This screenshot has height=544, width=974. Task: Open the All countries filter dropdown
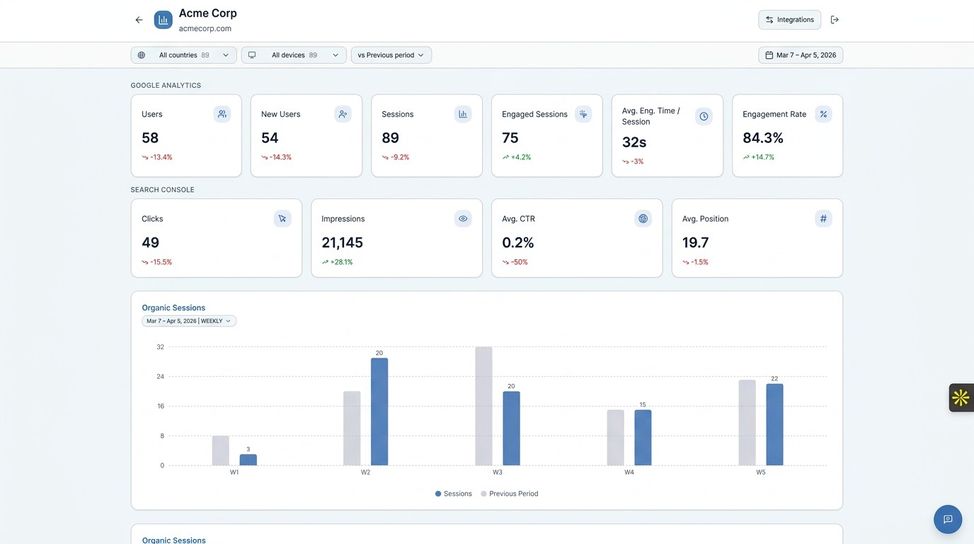pos(184,55)
